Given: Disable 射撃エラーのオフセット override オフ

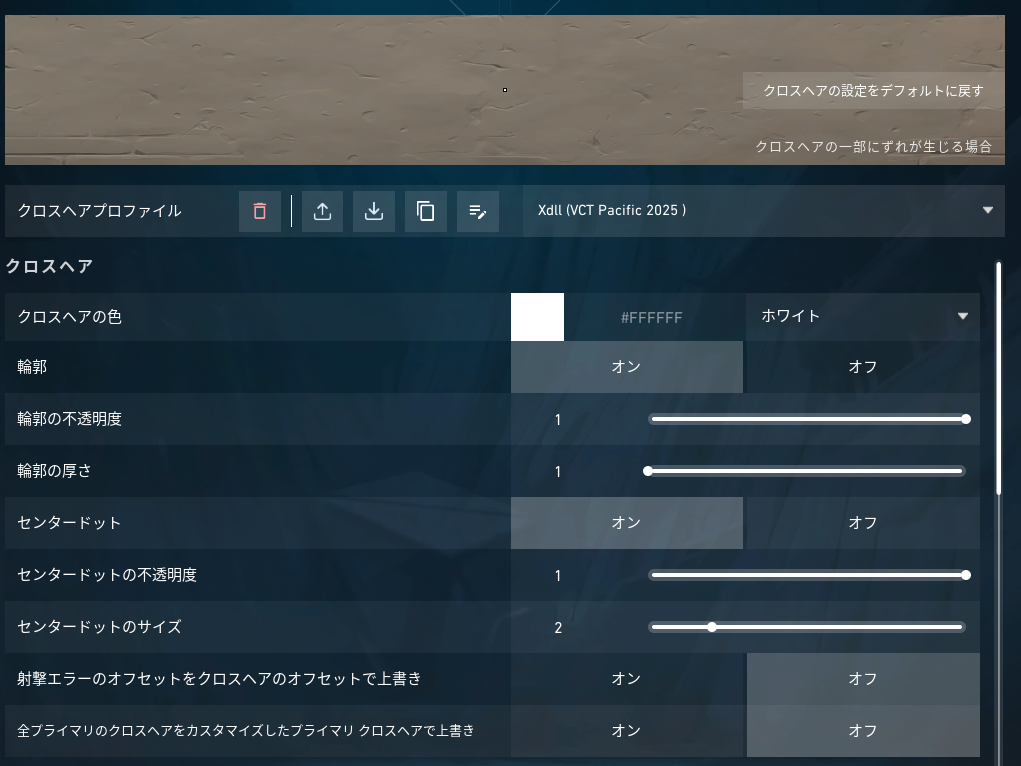Looking at the screenshot, I should pyautogui.click(x=863, y=679).
